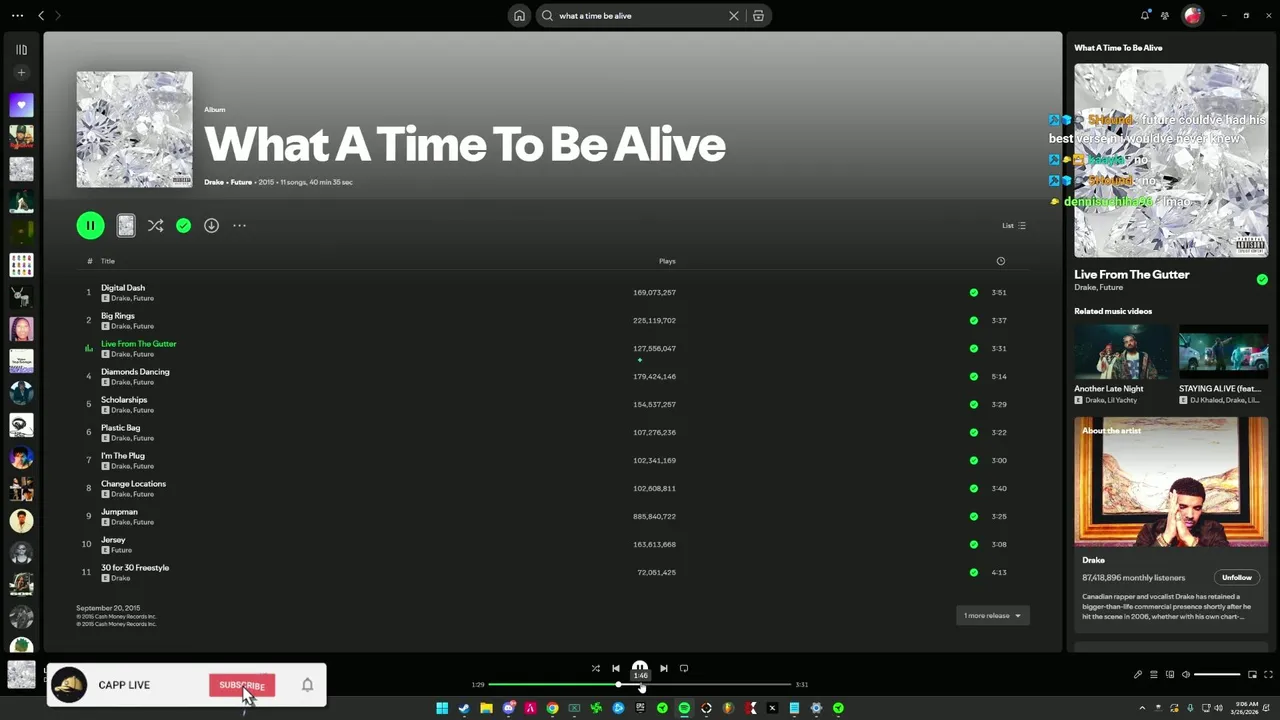1280x720 pixels.
Task: Change view using the List dropdown
Action: (1014, 226)
